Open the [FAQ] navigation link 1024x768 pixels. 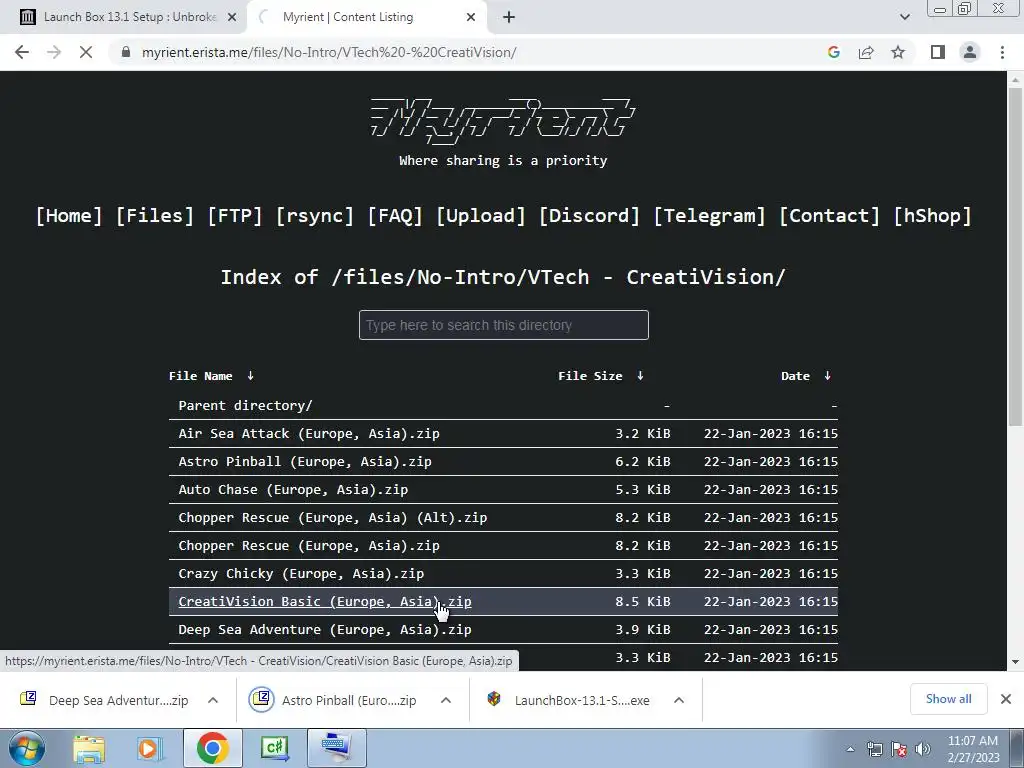pos(395,216)
